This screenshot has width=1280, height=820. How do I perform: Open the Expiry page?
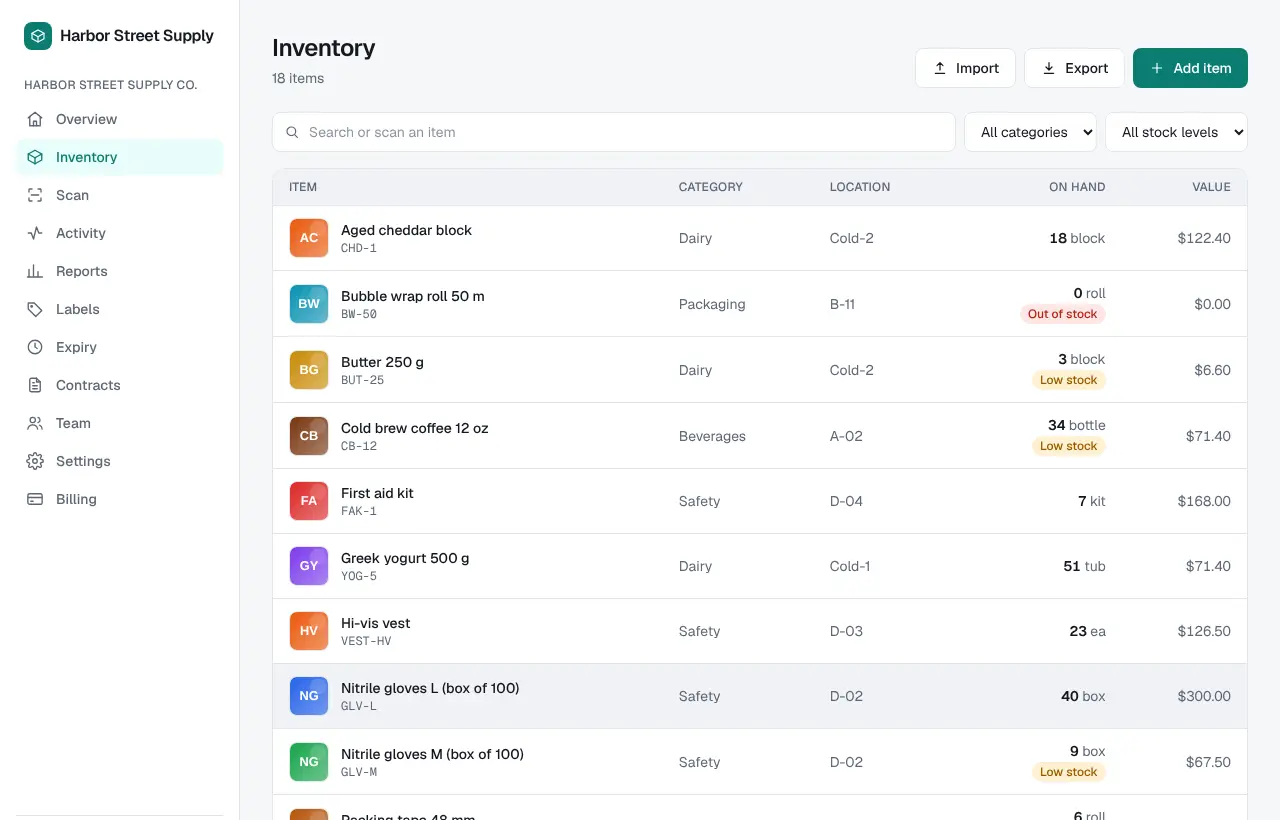click(120, 347)
